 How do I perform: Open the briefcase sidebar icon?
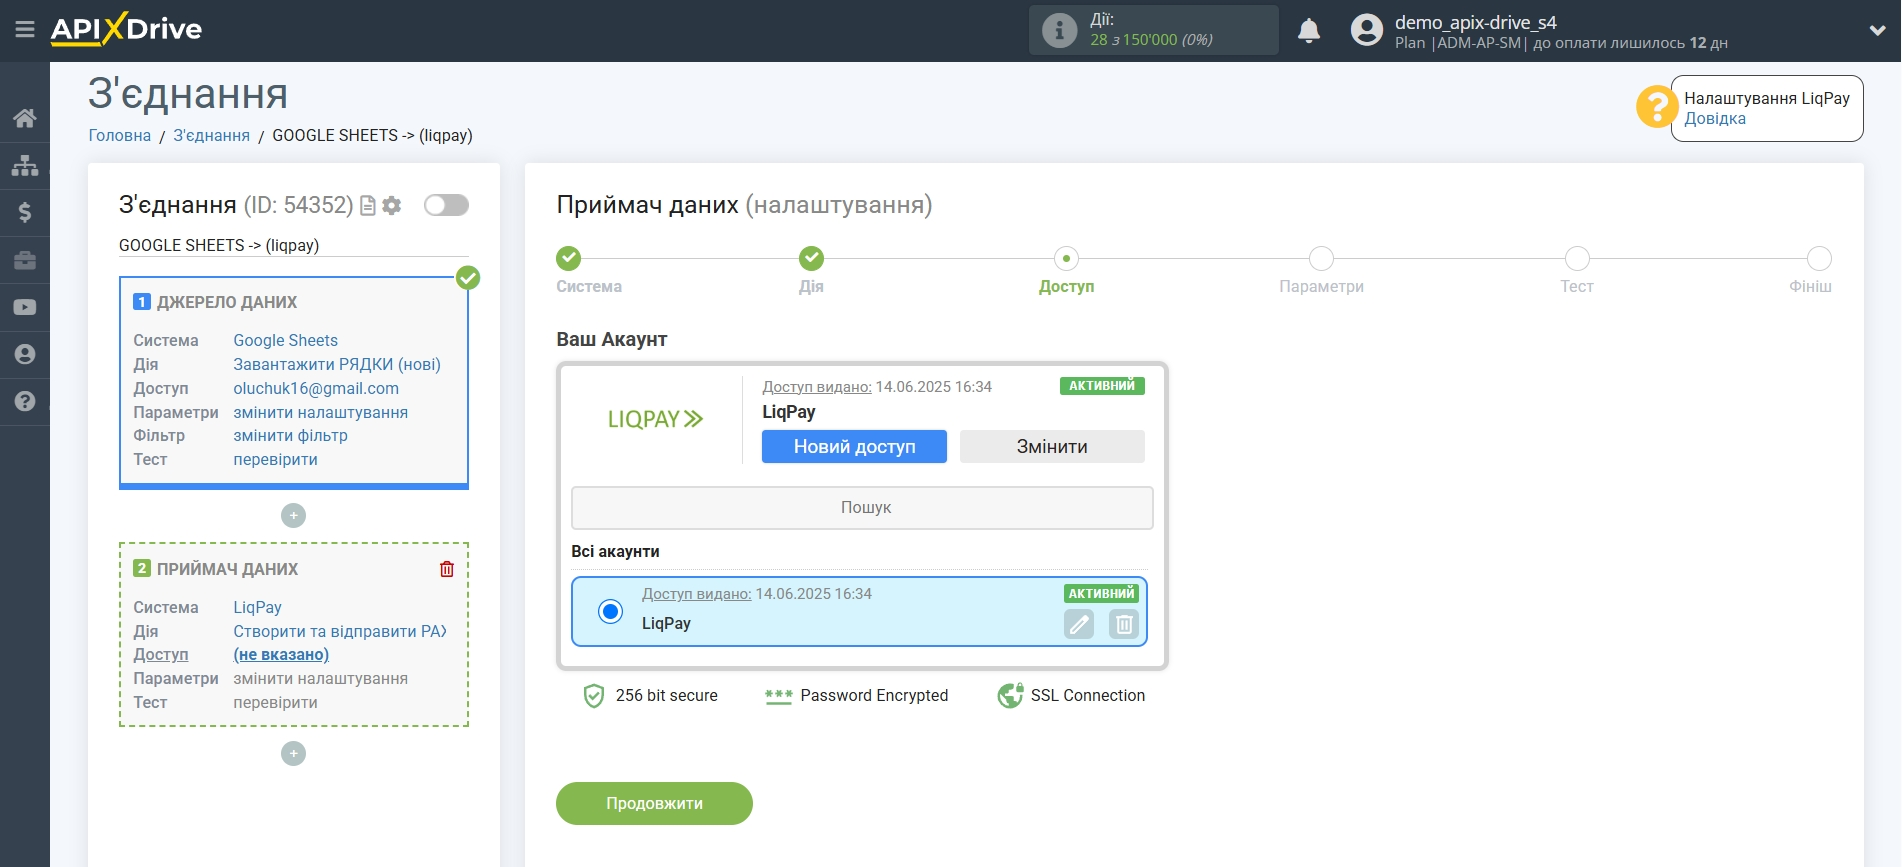coord(25,260)
